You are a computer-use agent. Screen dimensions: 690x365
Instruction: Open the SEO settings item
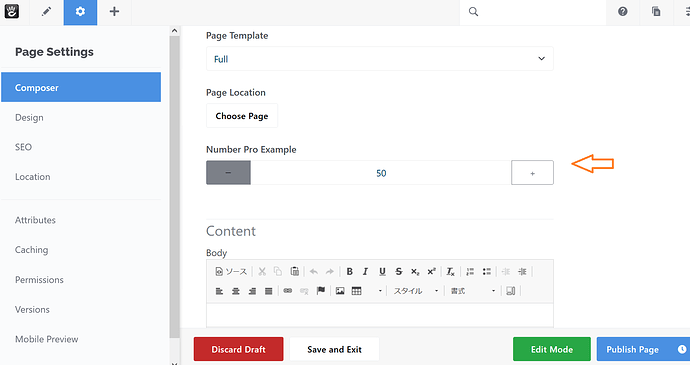(23, 147)
